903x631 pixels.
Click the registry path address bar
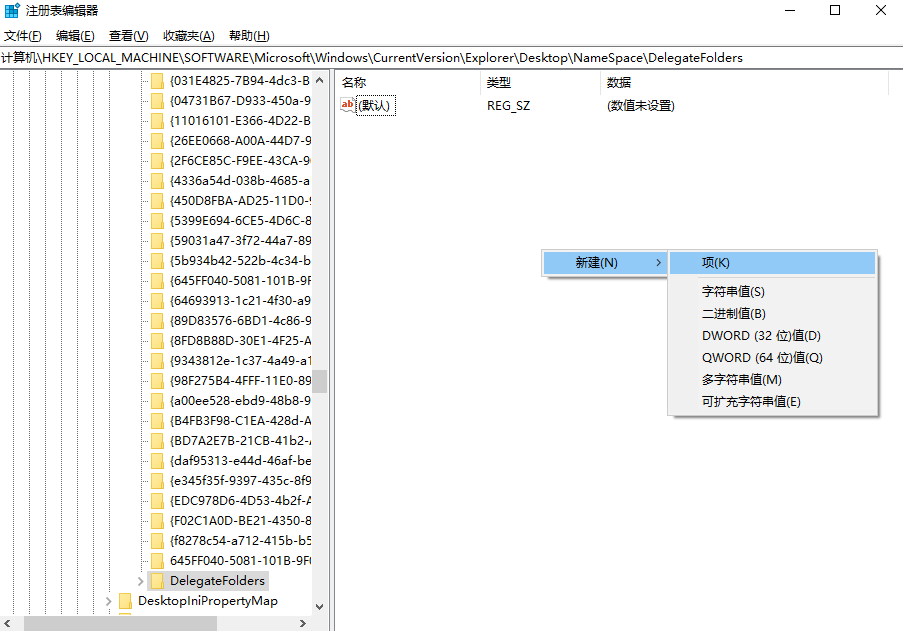452,58
